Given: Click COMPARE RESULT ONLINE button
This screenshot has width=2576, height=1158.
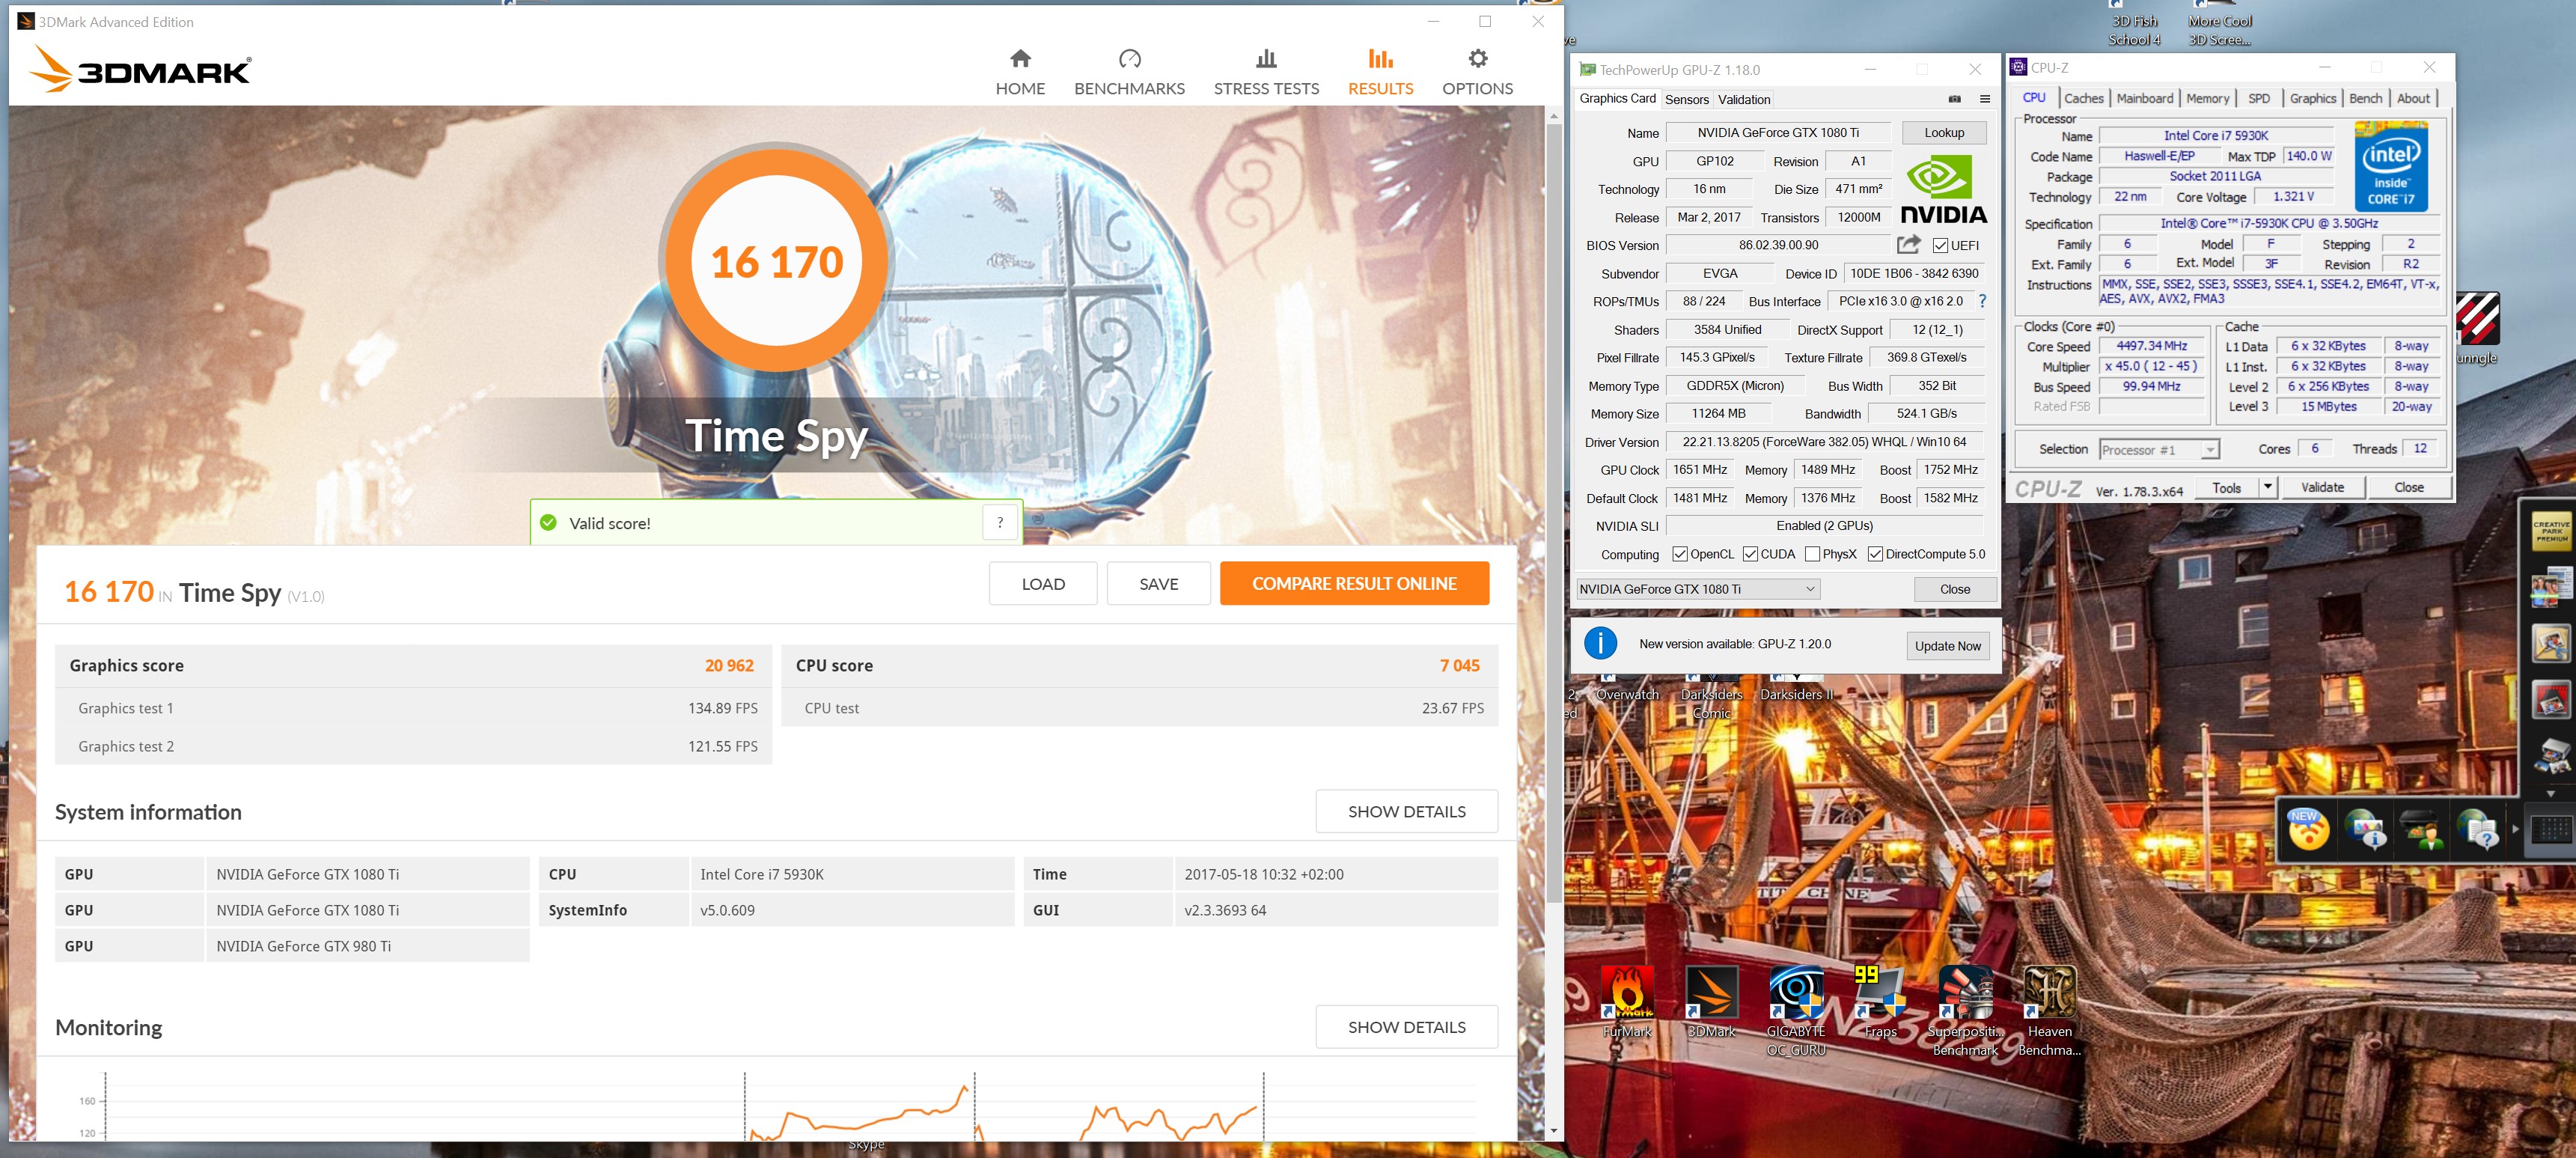Looking at the screenshot, I should tap(1353, 584).
